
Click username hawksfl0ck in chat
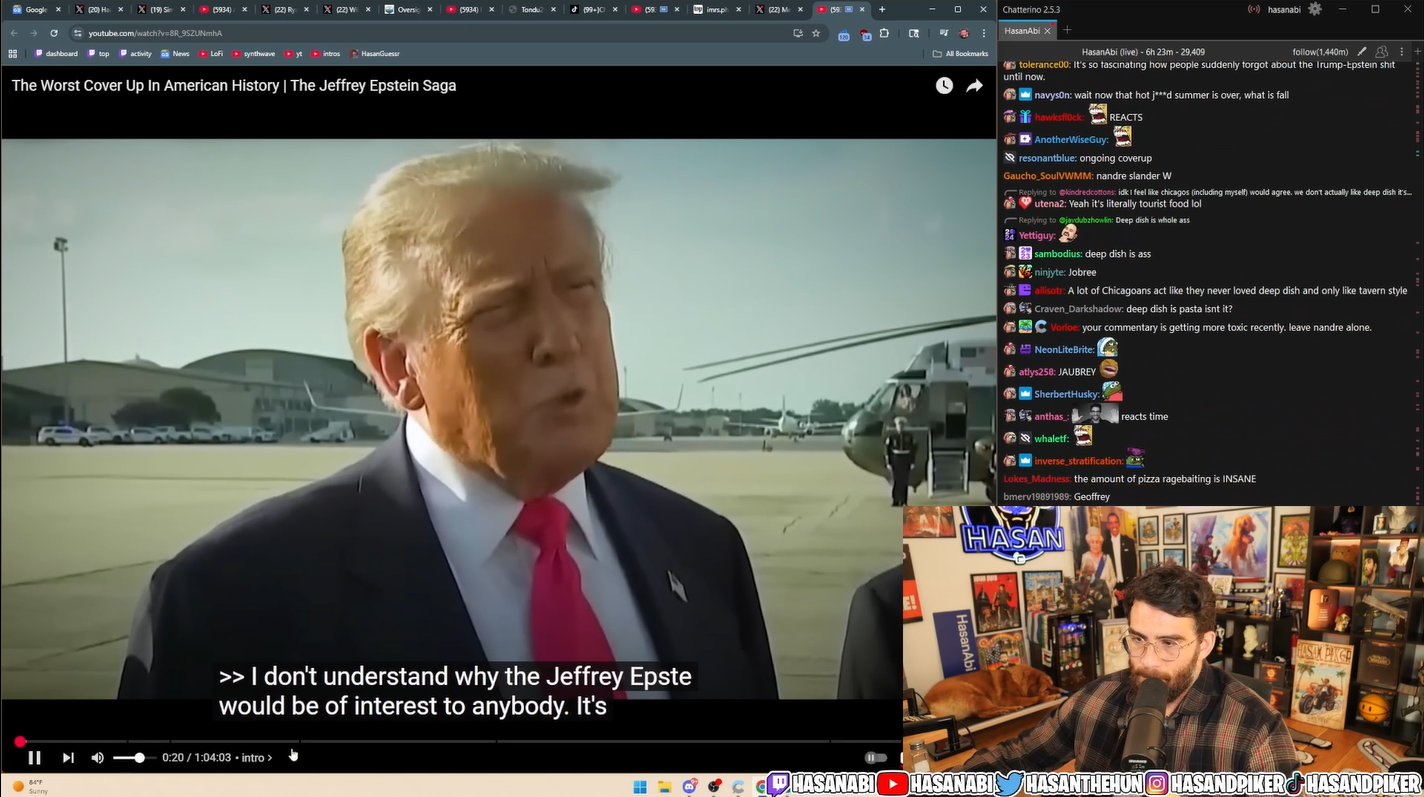pos(1058,118)
